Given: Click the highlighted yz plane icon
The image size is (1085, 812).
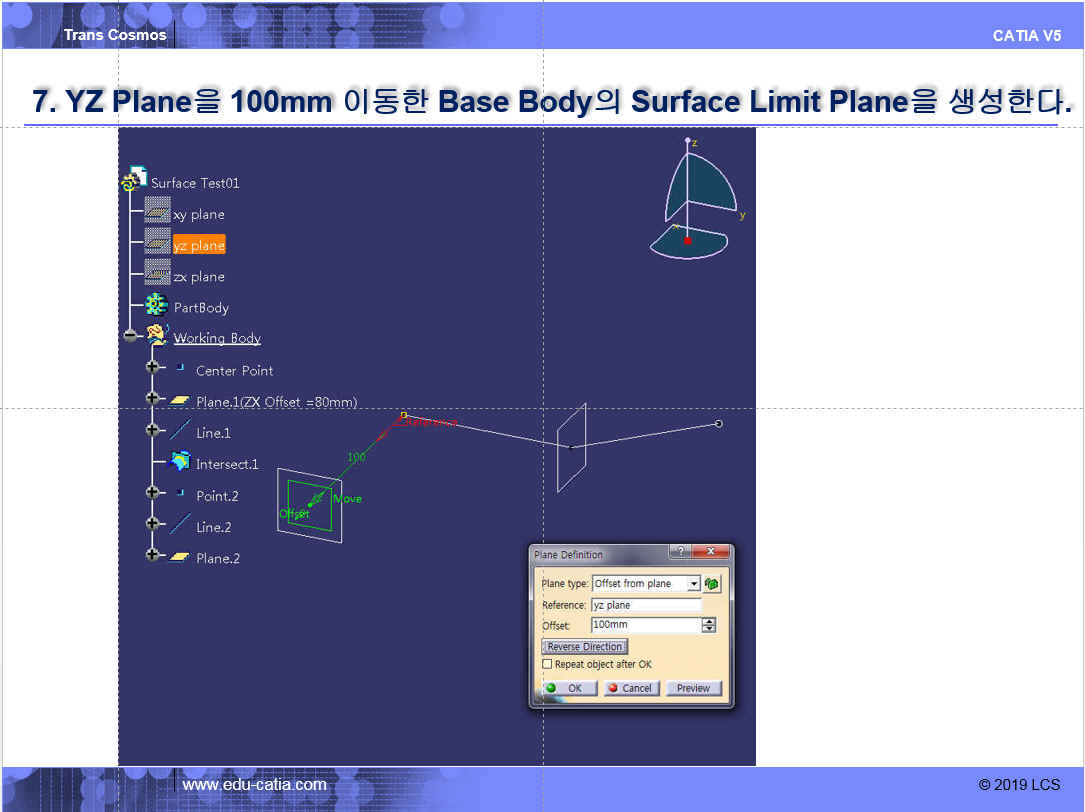Looking at the screenshot, I should pyautogui.click(x=158, y=242).
